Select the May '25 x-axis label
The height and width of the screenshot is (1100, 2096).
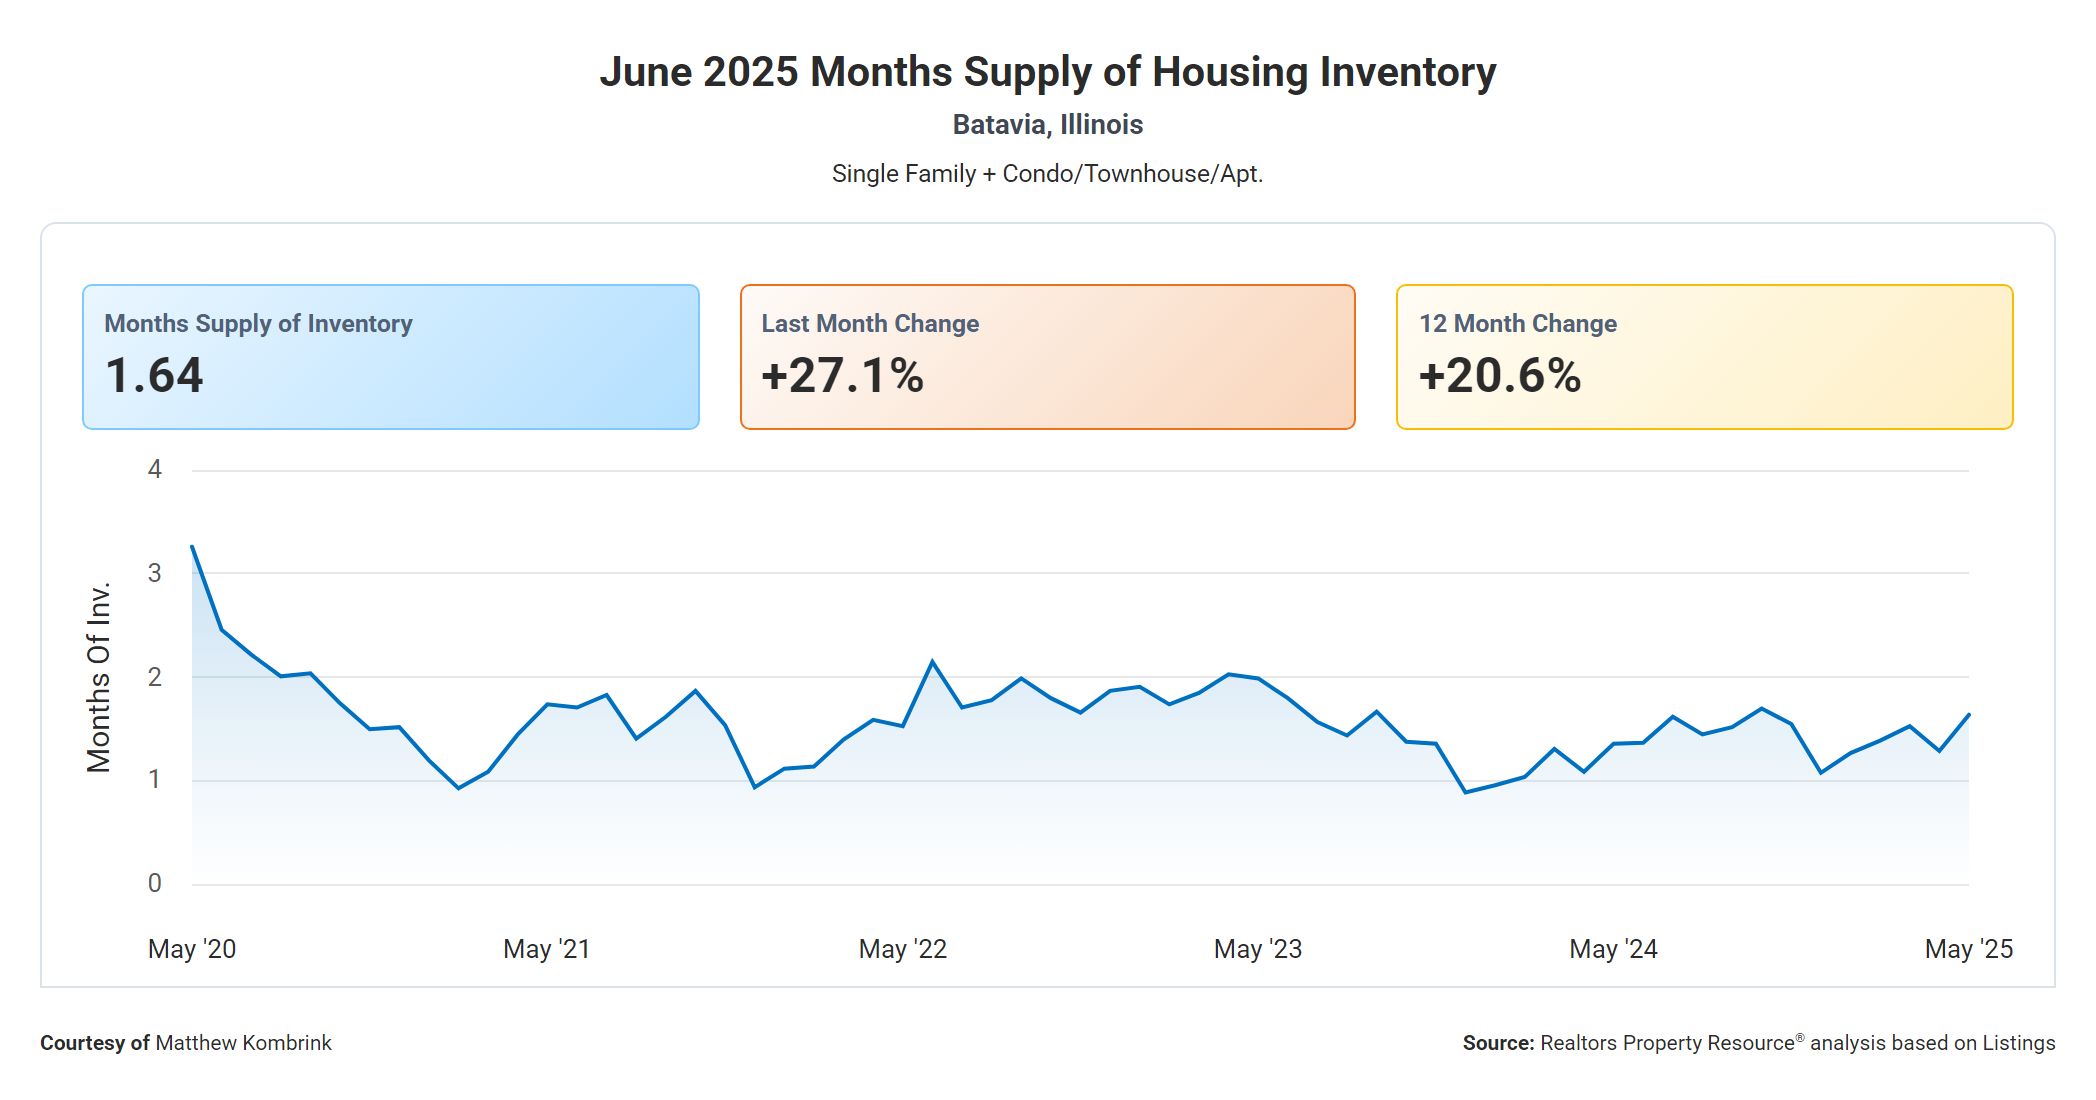point(1968,949)
